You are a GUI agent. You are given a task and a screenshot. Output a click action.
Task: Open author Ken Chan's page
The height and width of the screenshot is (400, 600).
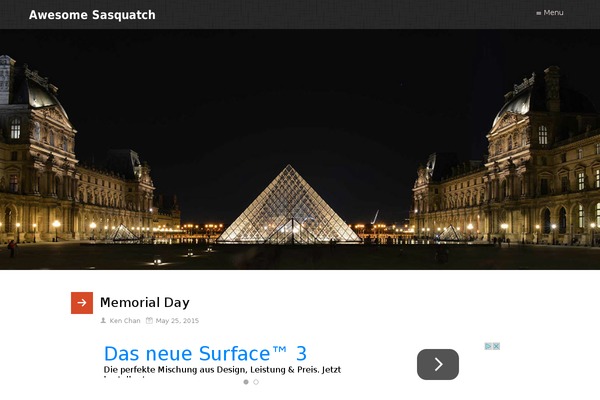[x=125, y=321]
